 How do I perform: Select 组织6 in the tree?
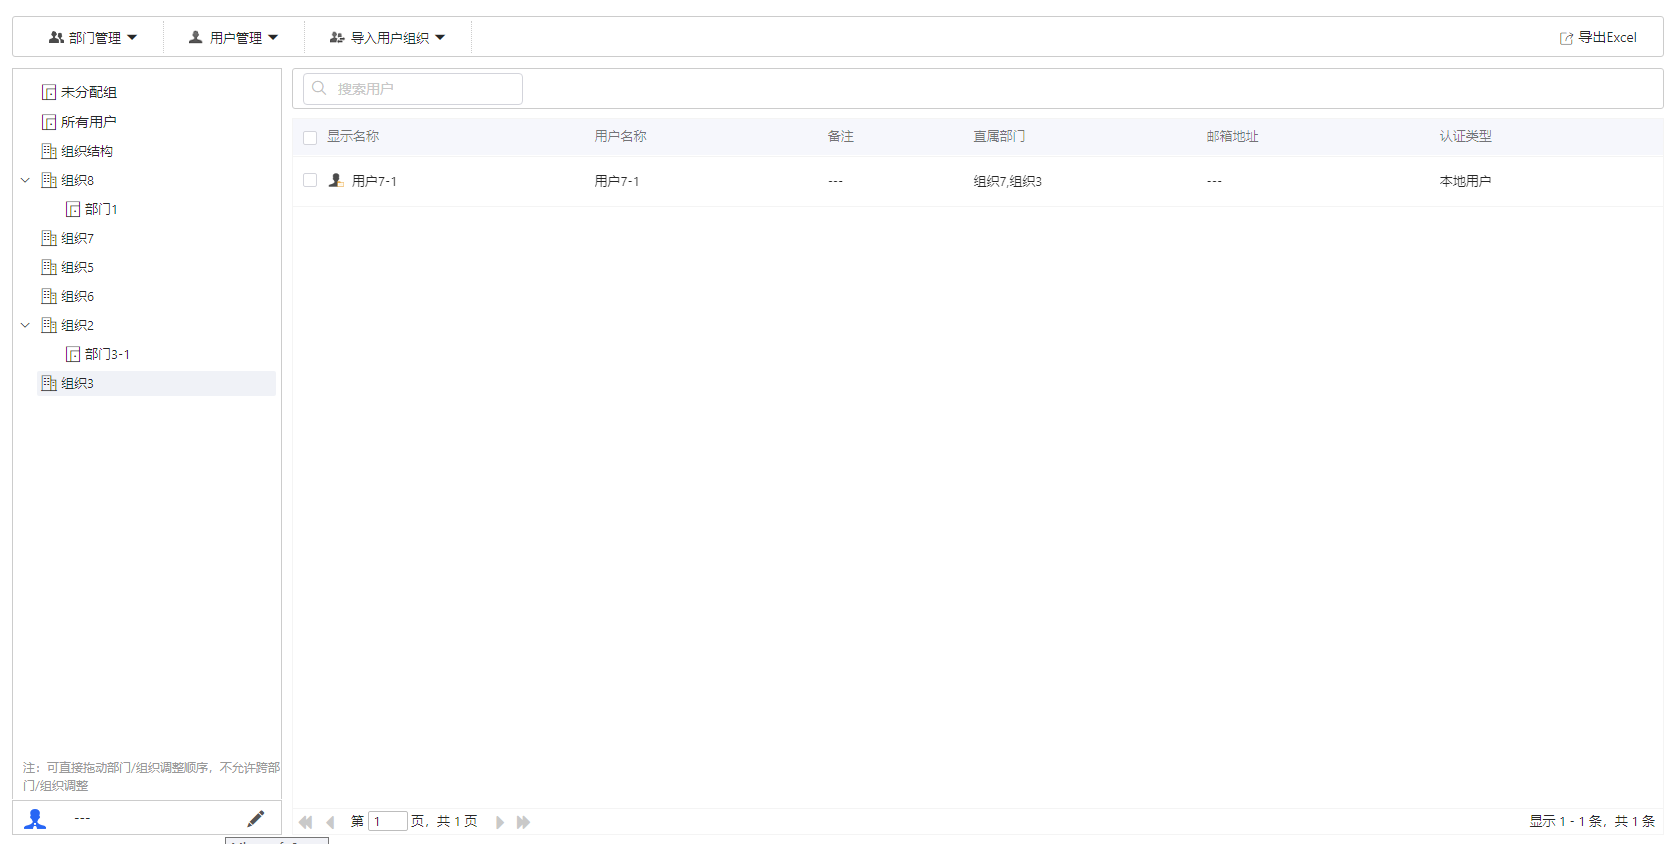click(x=77, y=296)
